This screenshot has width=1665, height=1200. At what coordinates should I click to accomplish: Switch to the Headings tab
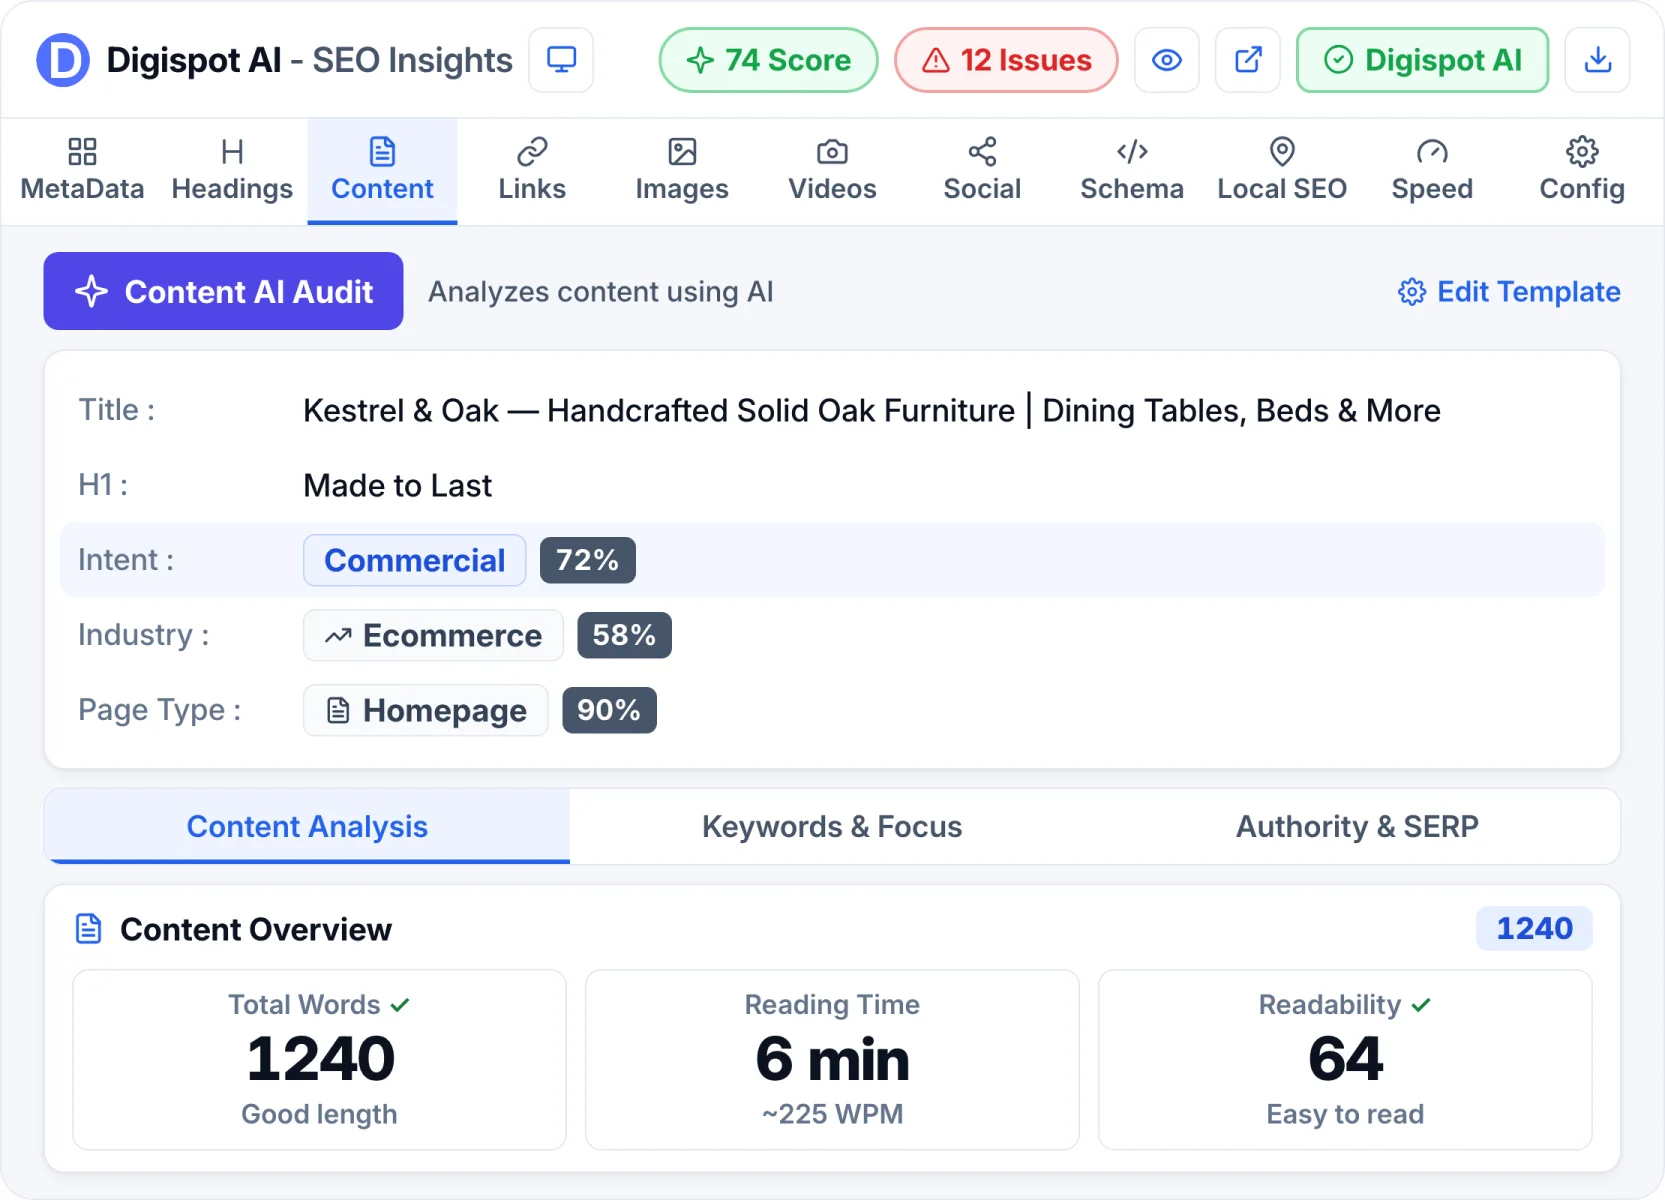pyautogui.click(x=232, y=171)
